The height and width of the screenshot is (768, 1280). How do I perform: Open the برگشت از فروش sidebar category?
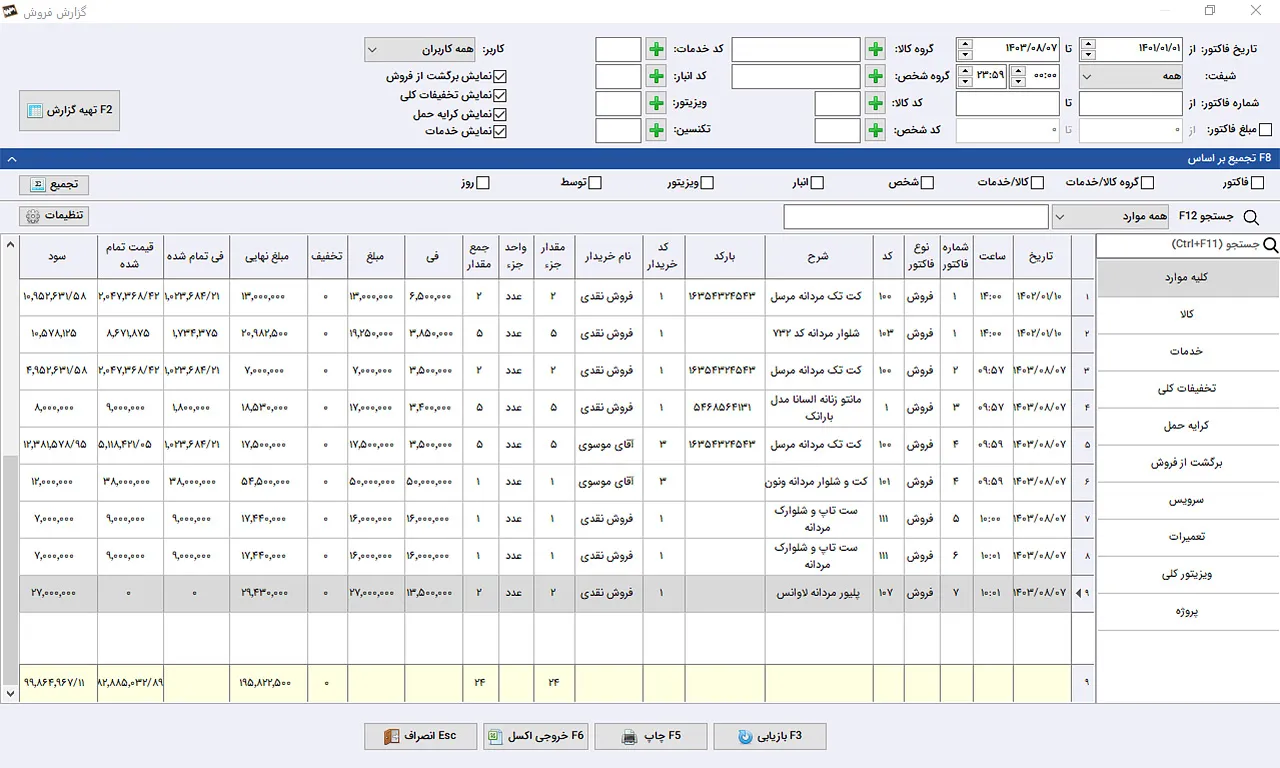click(1188, 463)
